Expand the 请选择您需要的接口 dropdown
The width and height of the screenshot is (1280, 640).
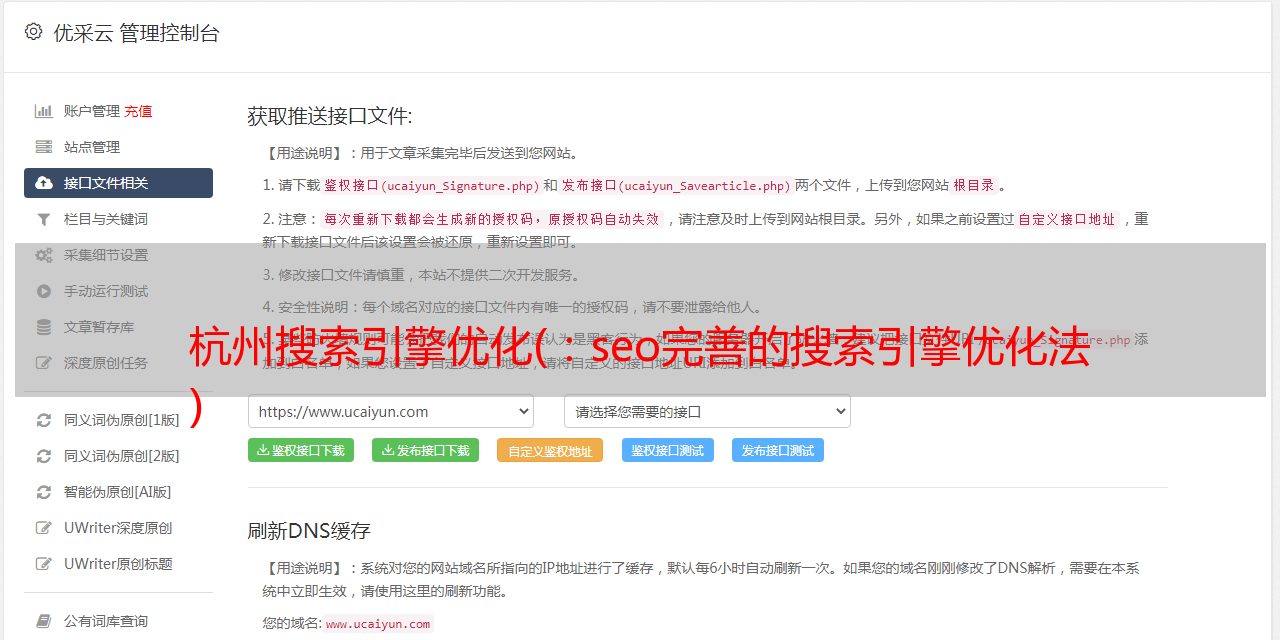coord(707,411)
